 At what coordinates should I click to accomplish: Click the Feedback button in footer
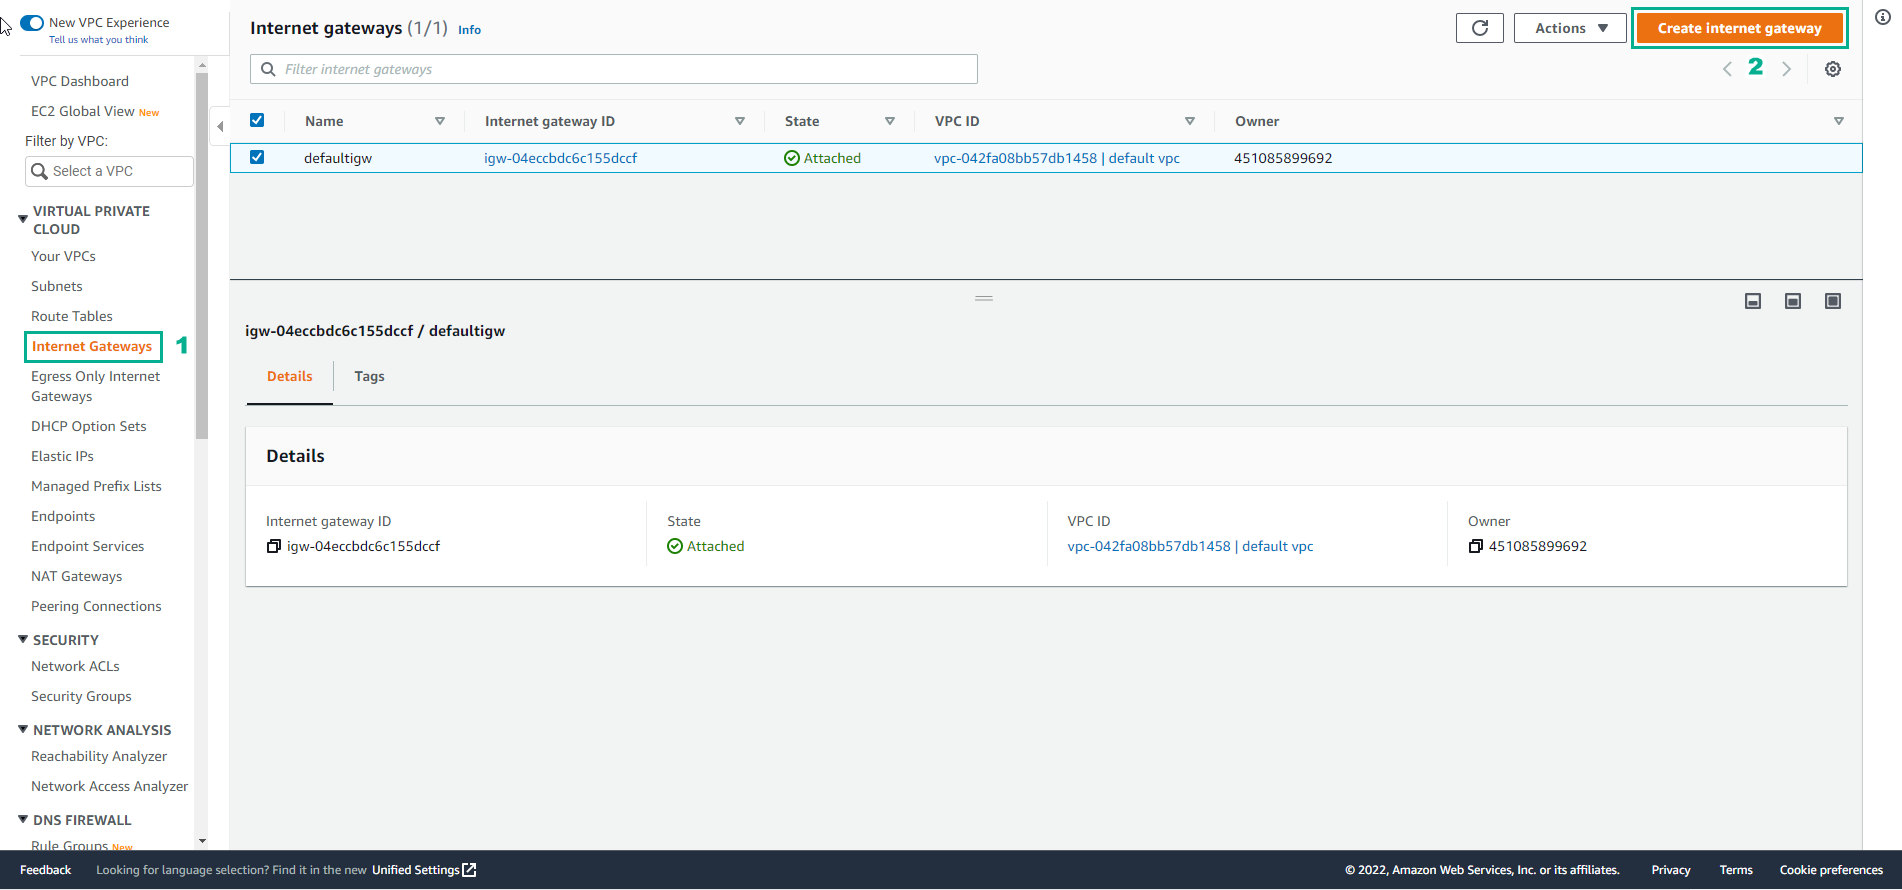(45, 870)
